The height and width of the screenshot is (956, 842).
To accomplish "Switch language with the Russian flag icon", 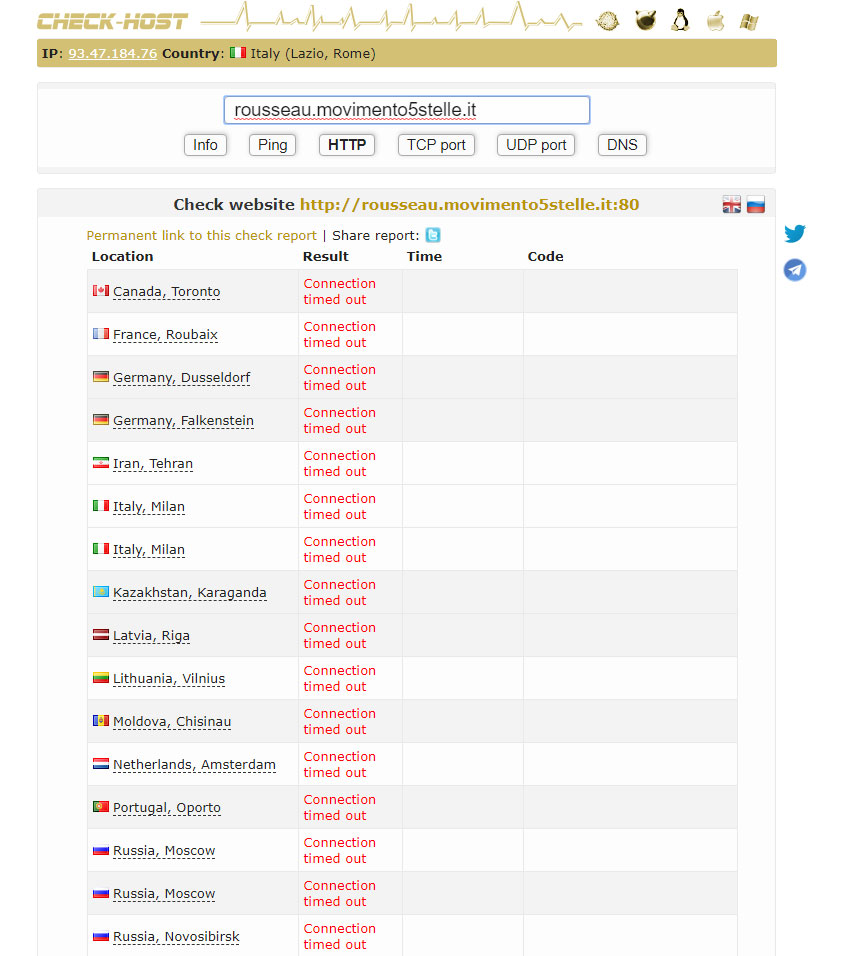I will coord(756,205).
